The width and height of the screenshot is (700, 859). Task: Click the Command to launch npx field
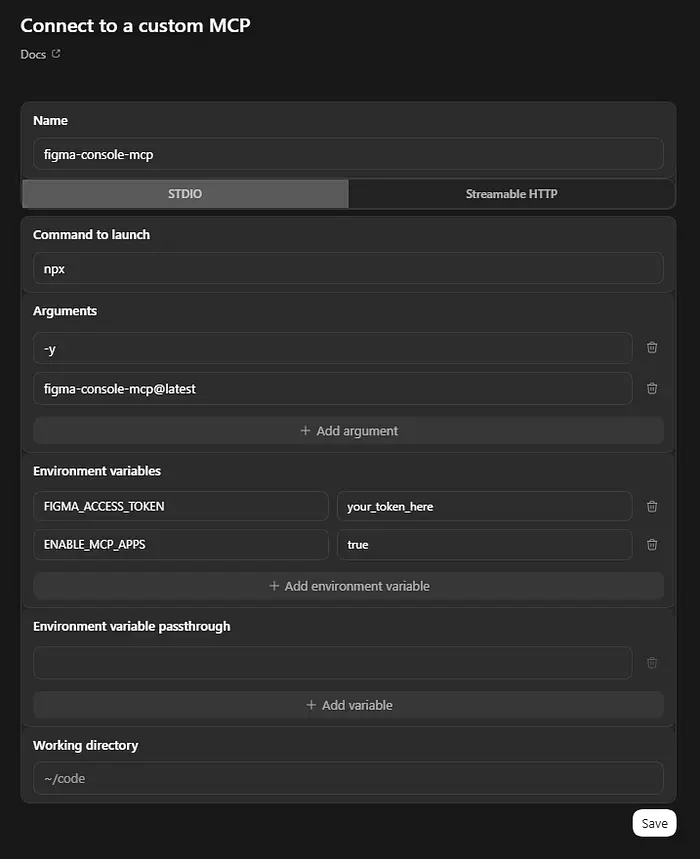pyautogui.click(x=348, y=268)
